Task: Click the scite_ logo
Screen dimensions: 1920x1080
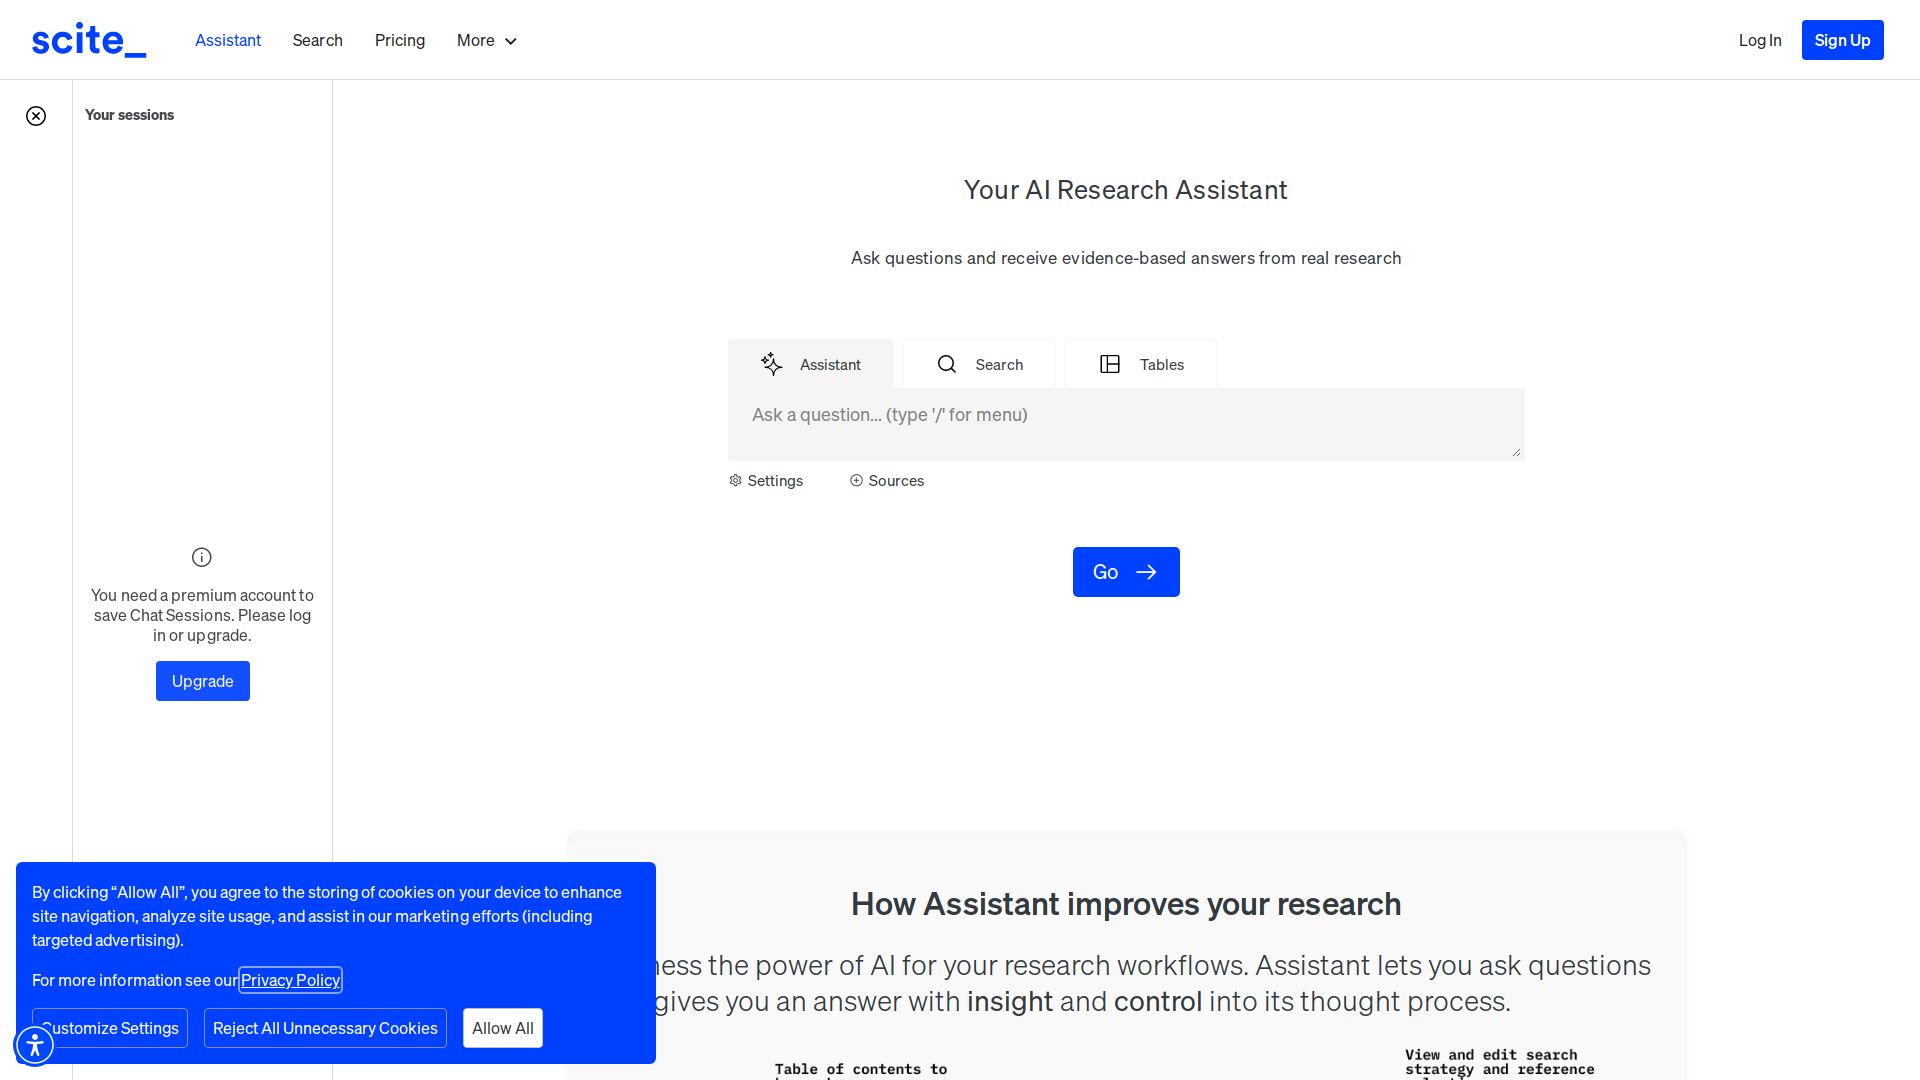Action: tap(89, 40)
